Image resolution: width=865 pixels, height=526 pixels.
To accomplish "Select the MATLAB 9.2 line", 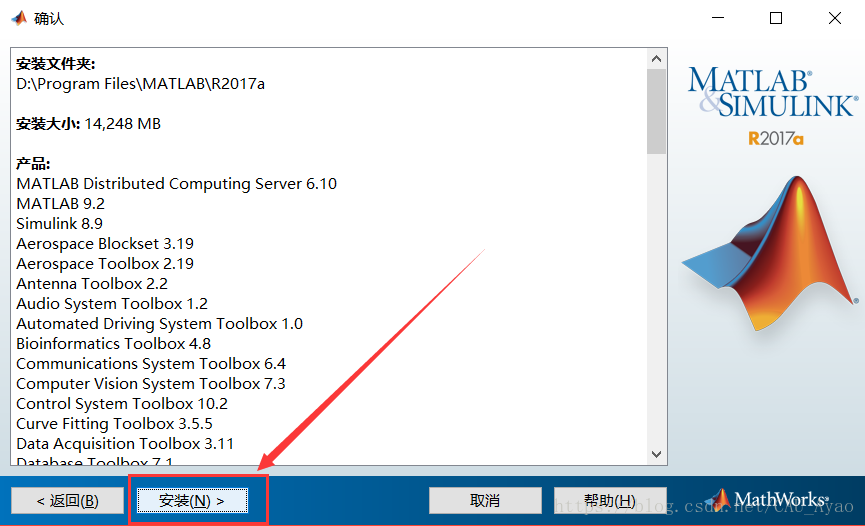I will (x=61, y=204).
